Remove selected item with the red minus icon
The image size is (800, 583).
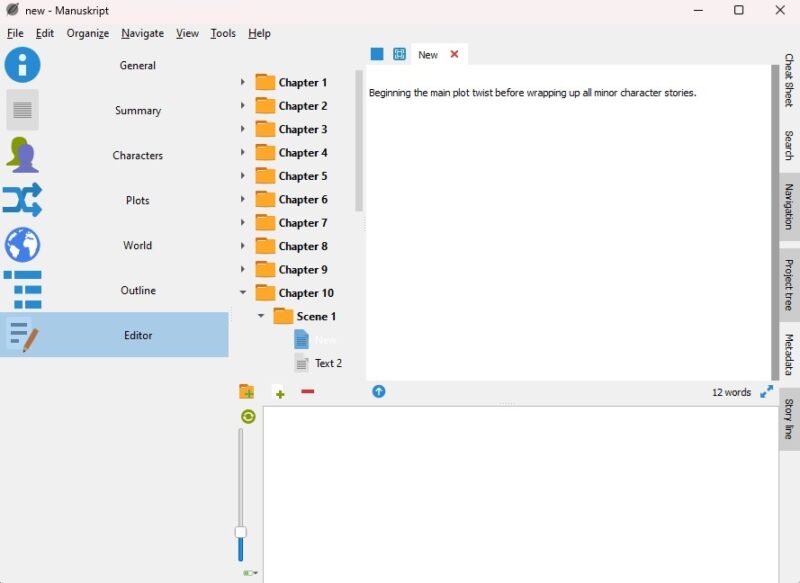click(x=307, y=392)
